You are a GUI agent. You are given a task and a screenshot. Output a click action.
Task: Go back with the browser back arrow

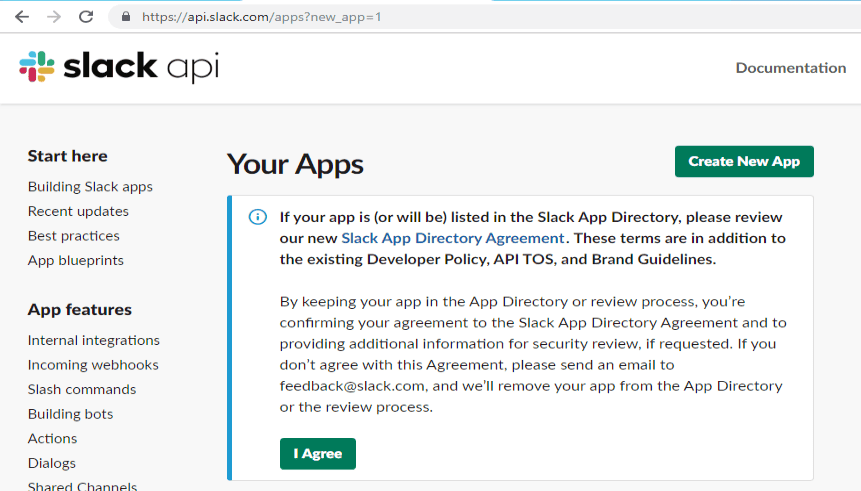click(22, 17)
